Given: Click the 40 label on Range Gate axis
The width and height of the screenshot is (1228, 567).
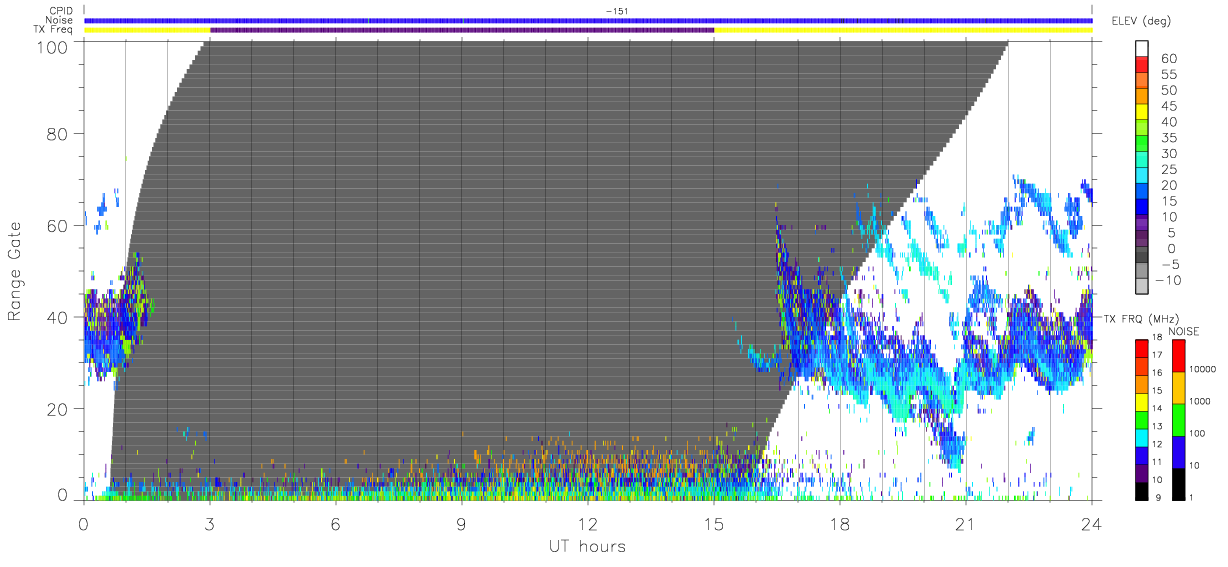Looking at the screenshot, I should 58,317.
